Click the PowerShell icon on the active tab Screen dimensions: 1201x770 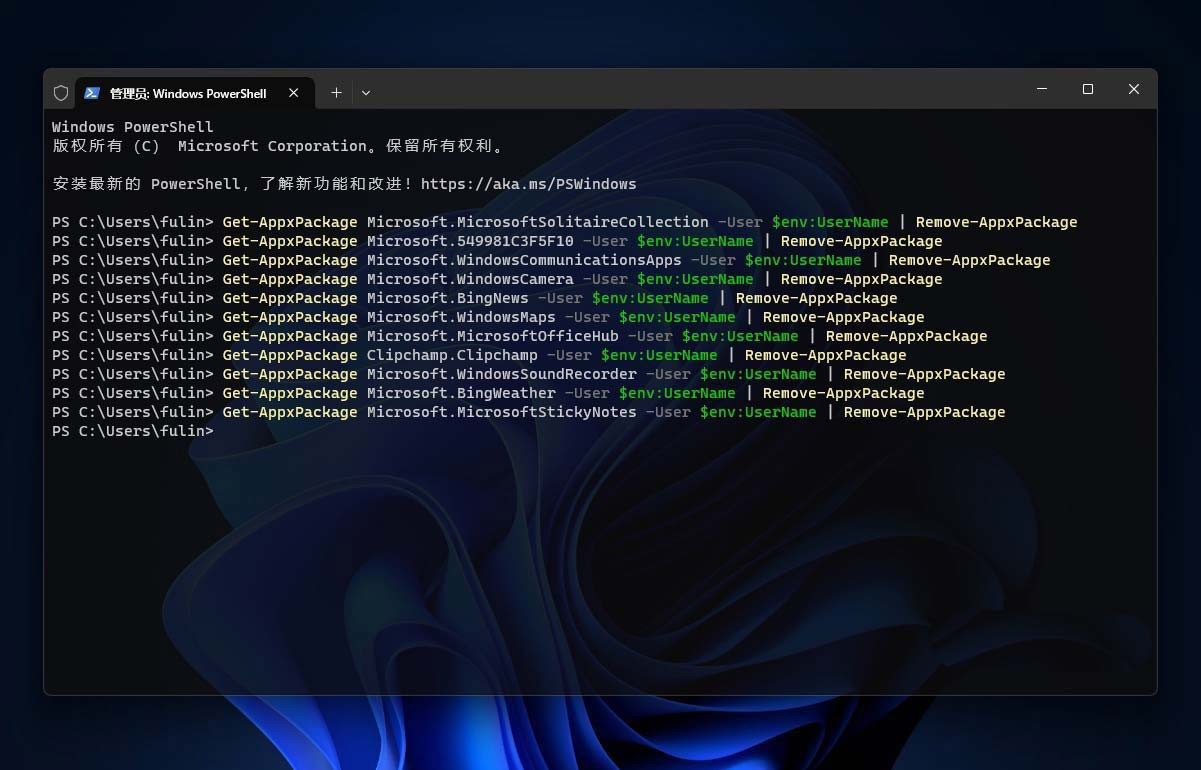click(93, 92)
